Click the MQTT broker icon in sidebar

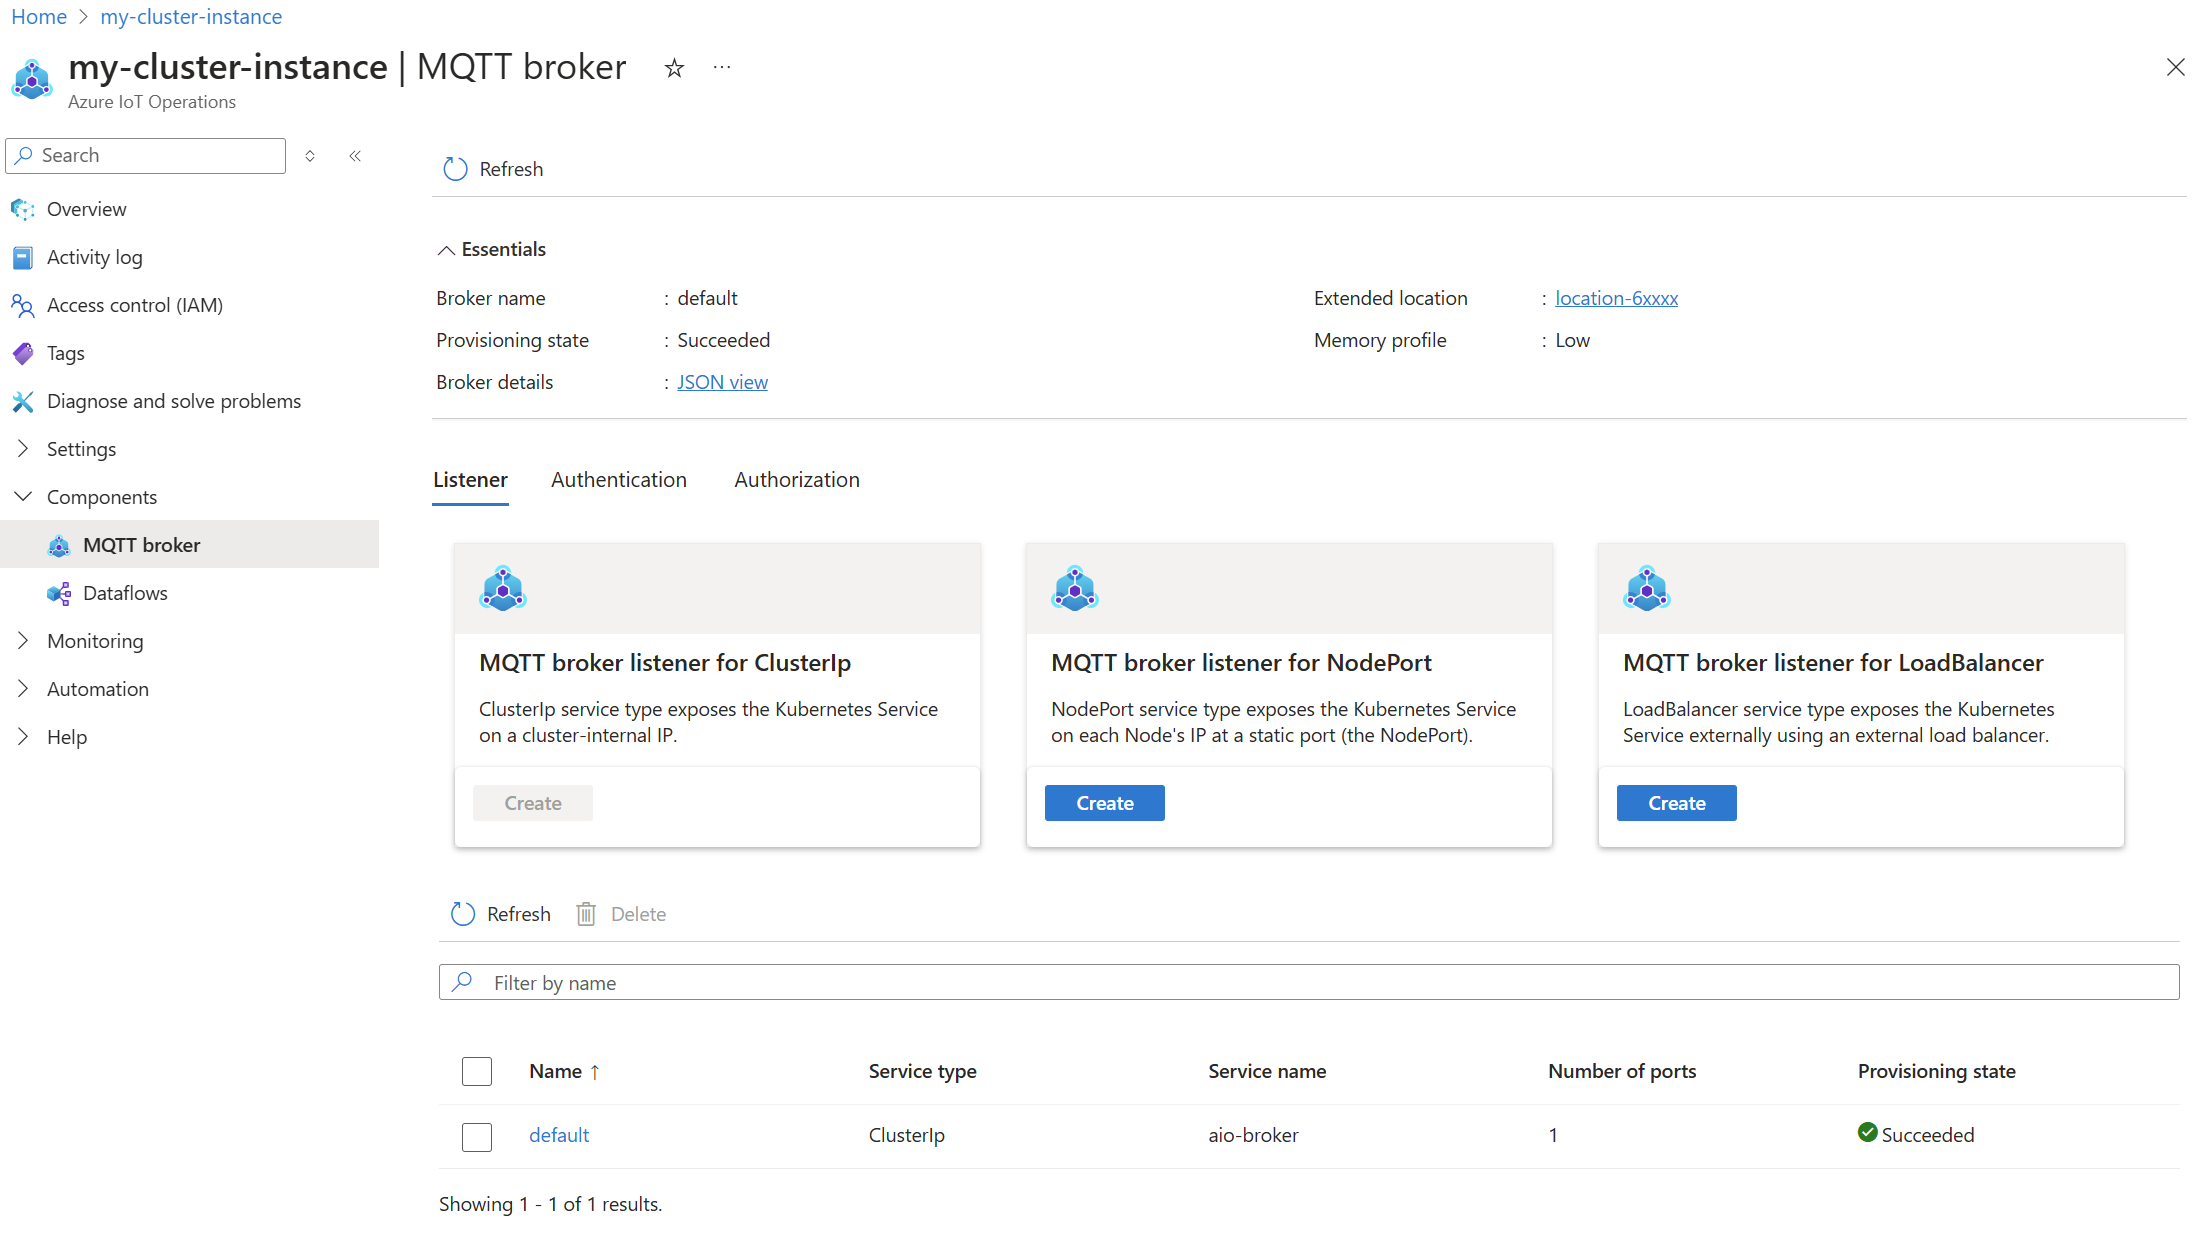tap(62, 545)
